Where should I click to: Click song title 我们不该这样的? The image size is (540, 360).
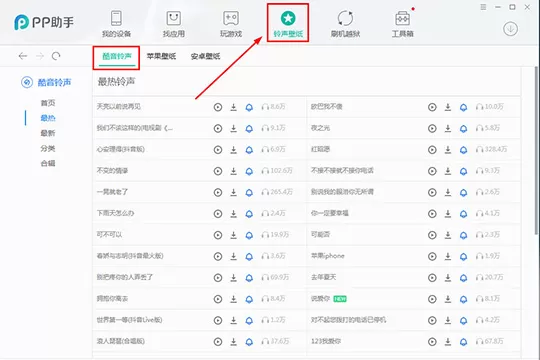pos(135,128)
